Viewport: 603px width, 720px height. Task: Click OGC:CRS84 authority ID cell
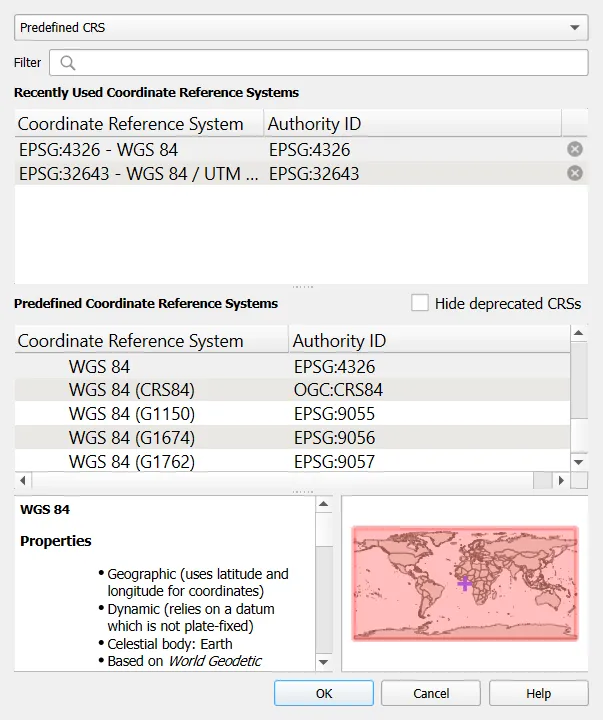pyautogui.click(x=338, y=390)
